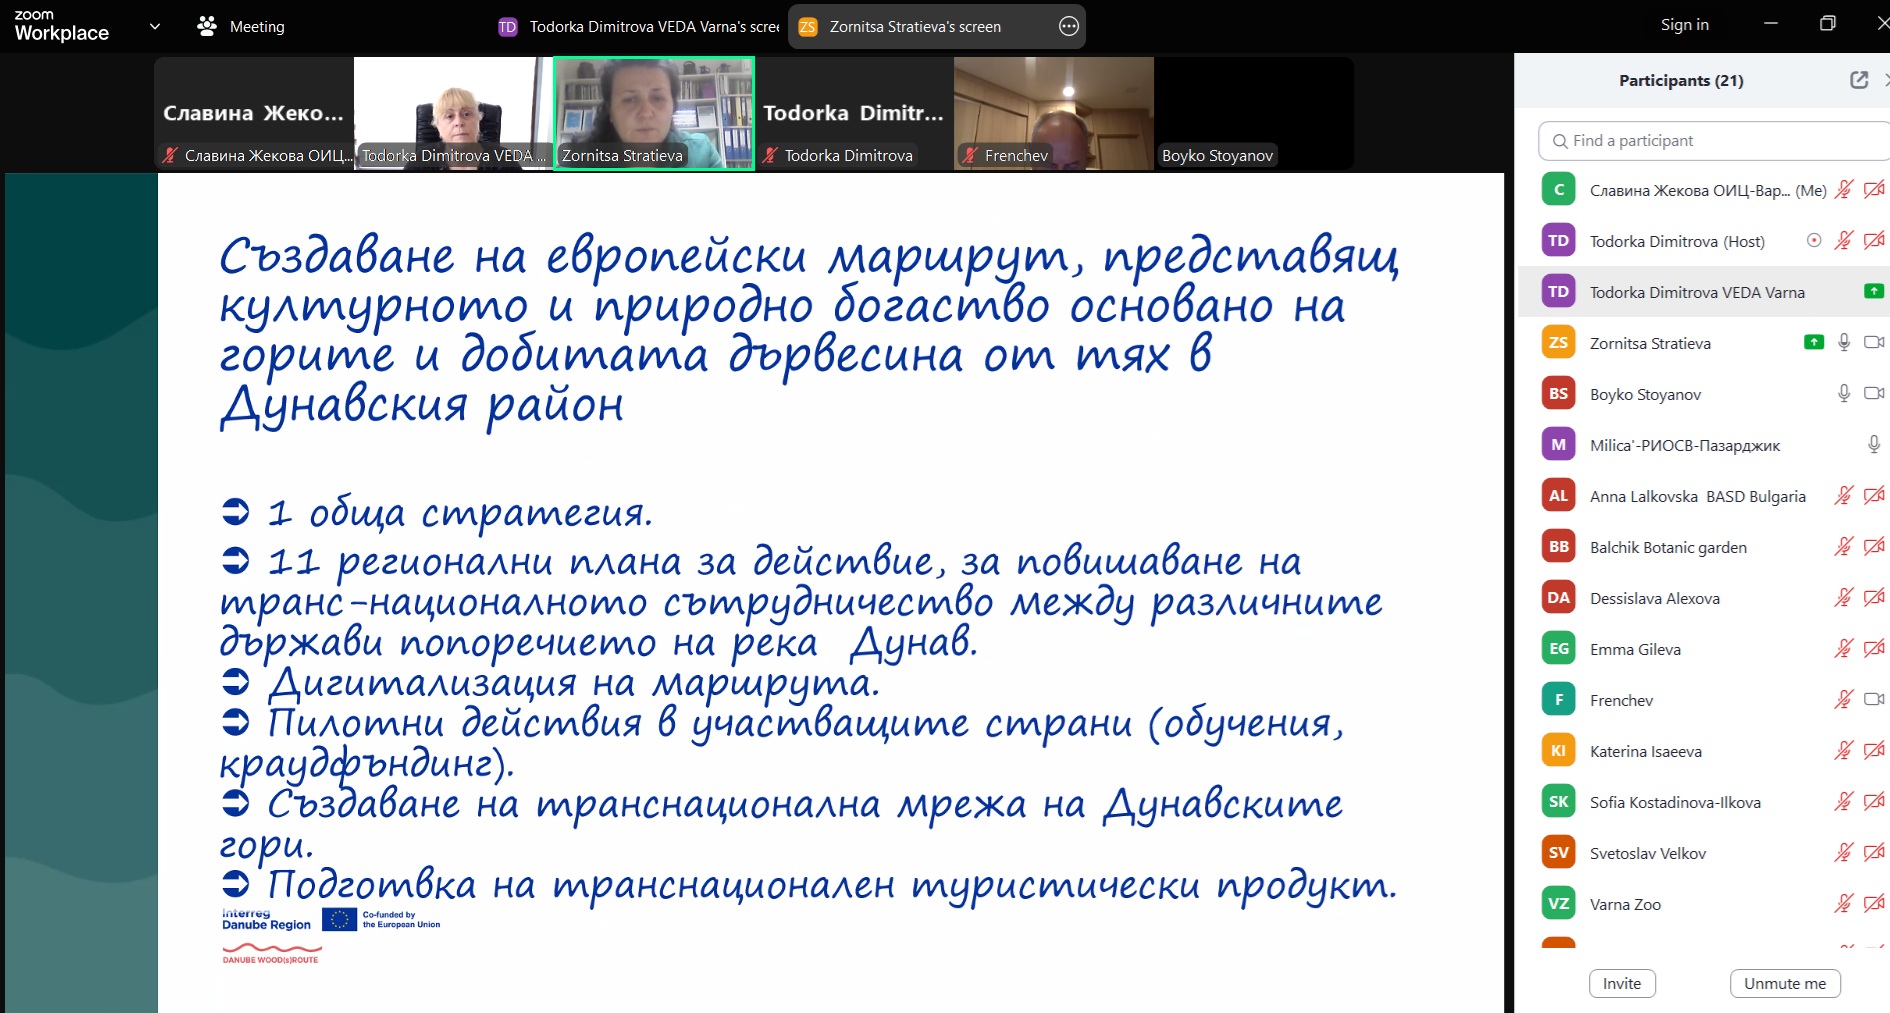The width and height of the screenshot is (1890, 1013).
Task: Click camera-off icon on Katerina Isaeeva row
Action: tap(1874, 751)
